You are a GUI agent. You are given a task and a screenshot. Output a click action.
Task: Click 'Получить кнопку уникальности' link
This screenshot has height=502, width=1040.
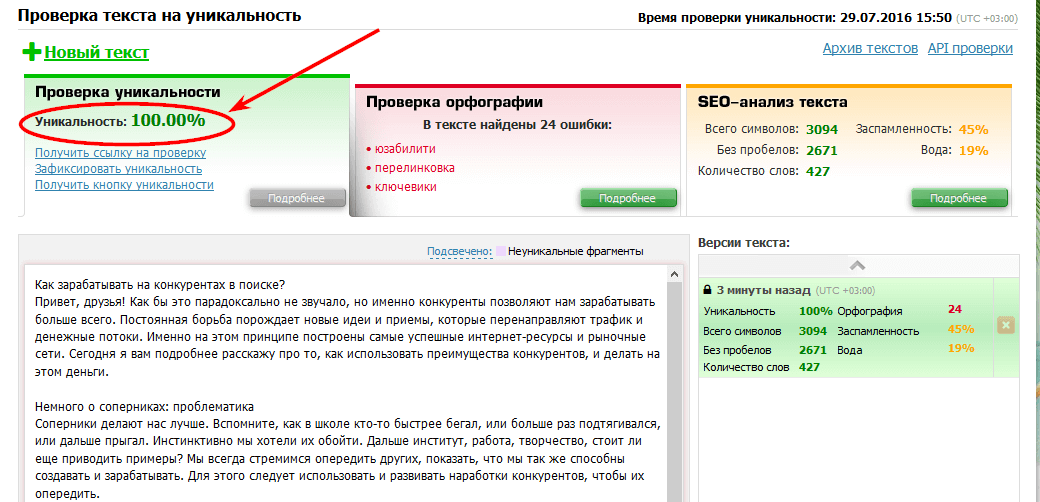124,185
